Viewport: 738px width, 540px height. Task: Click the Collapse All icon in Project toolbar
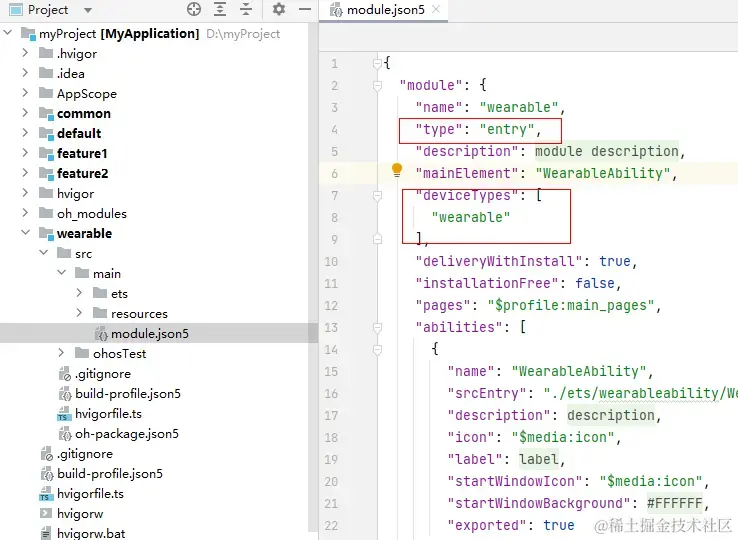pyautogui.click(x=246, y=9)
